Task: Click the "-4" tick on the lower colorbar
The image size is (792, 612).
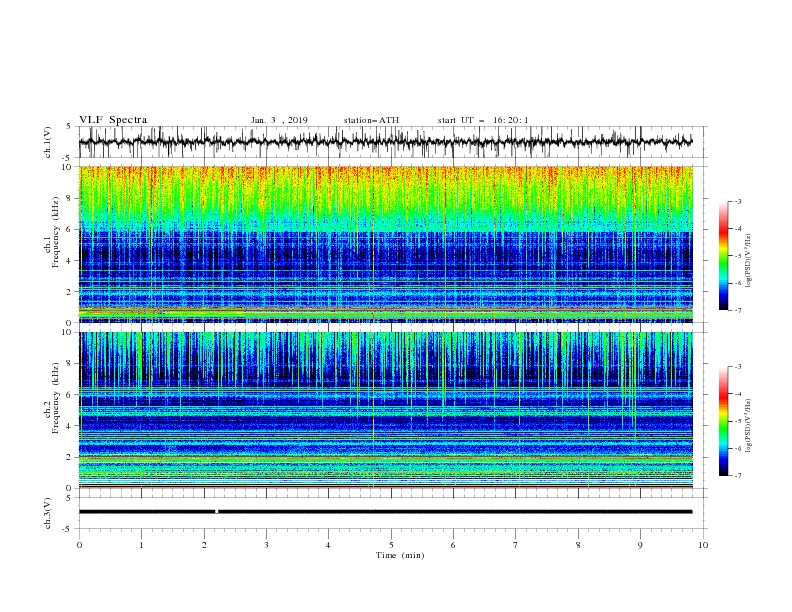Action: point(737,394)
